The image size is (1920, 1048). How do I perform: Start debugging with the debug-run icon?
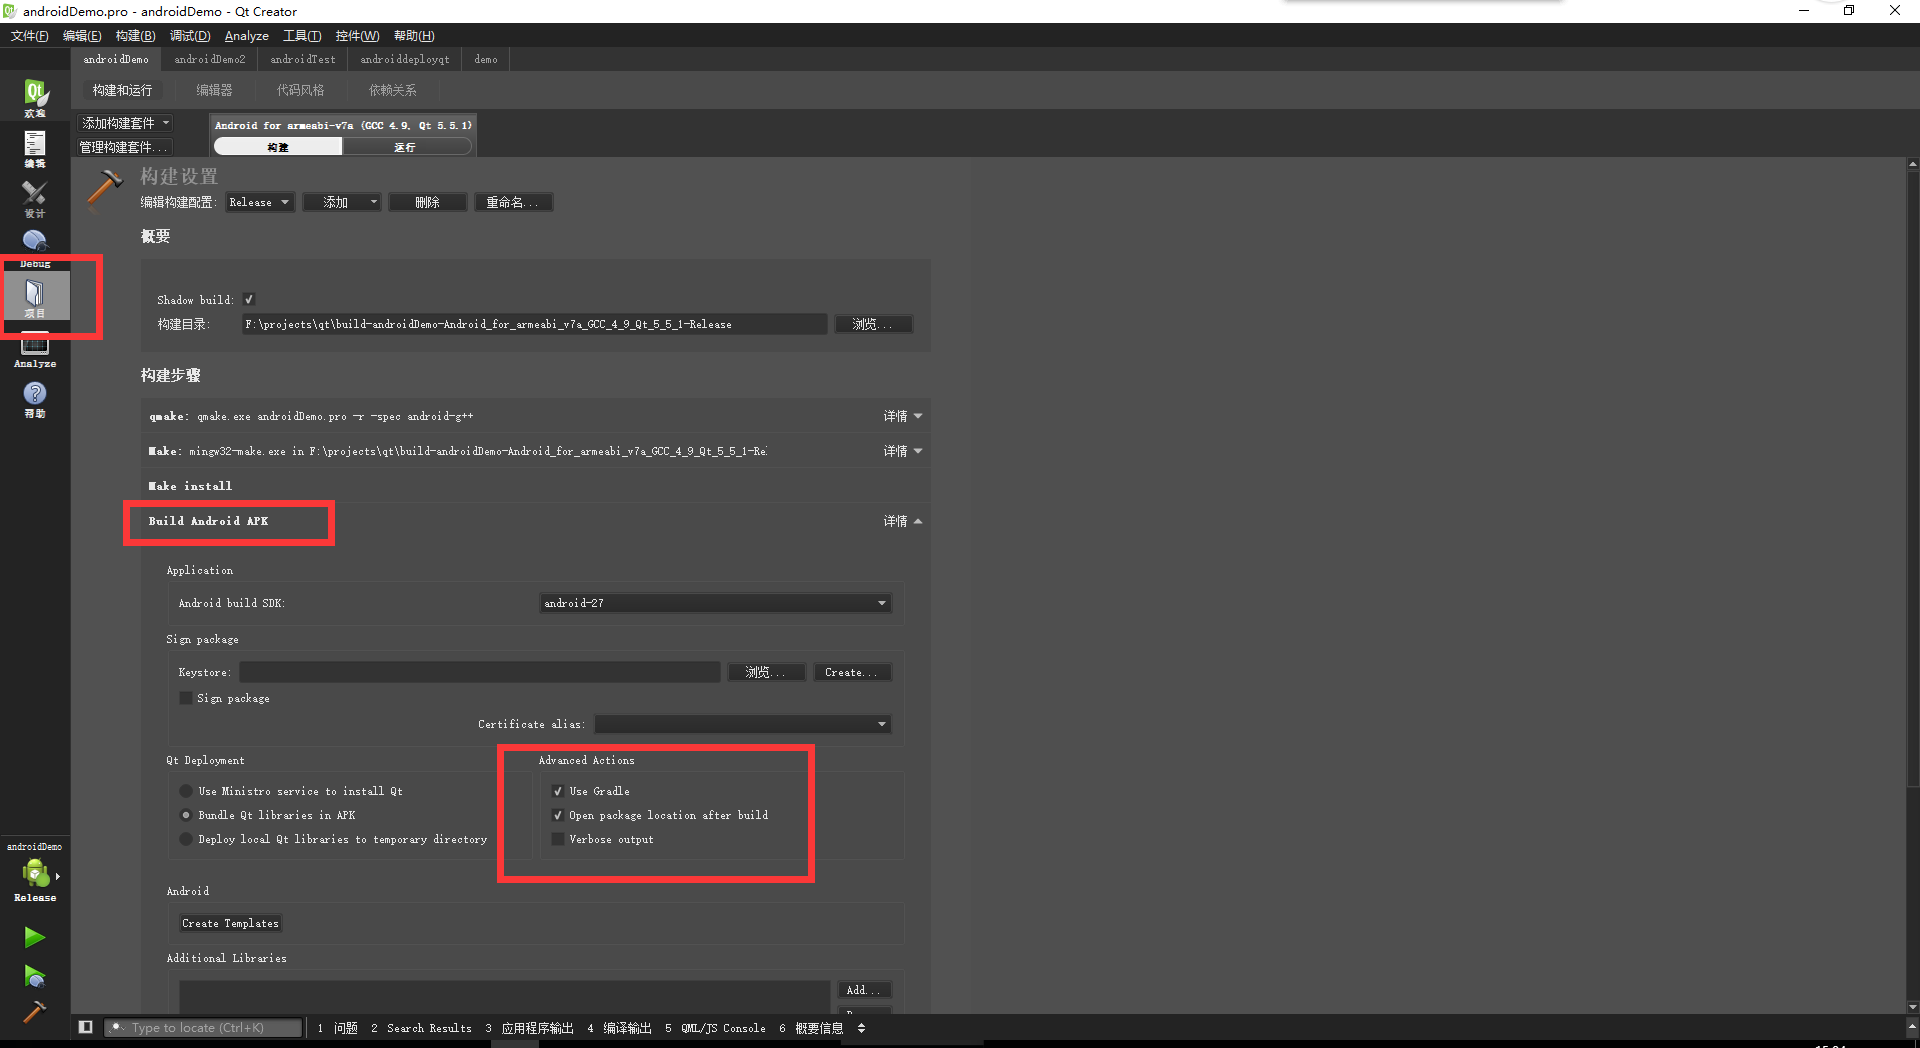[x=34, y=976]
